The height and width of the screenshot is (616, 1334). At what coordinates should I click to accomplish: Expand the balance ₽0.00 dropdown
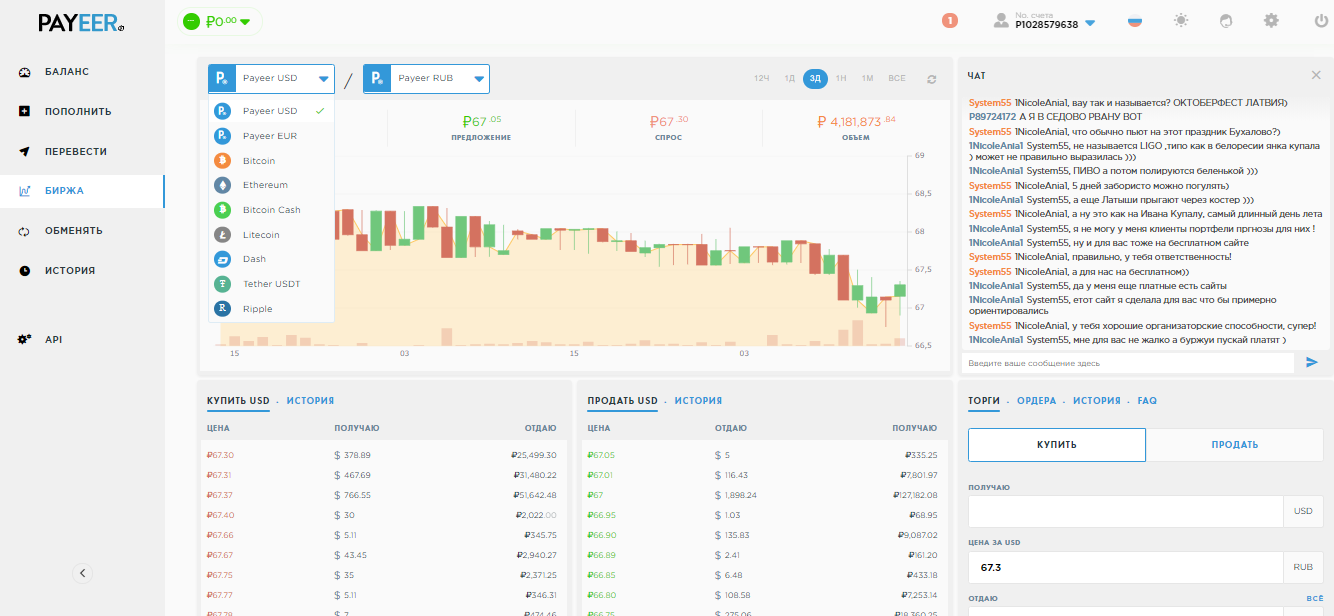(x=245, y=22)
